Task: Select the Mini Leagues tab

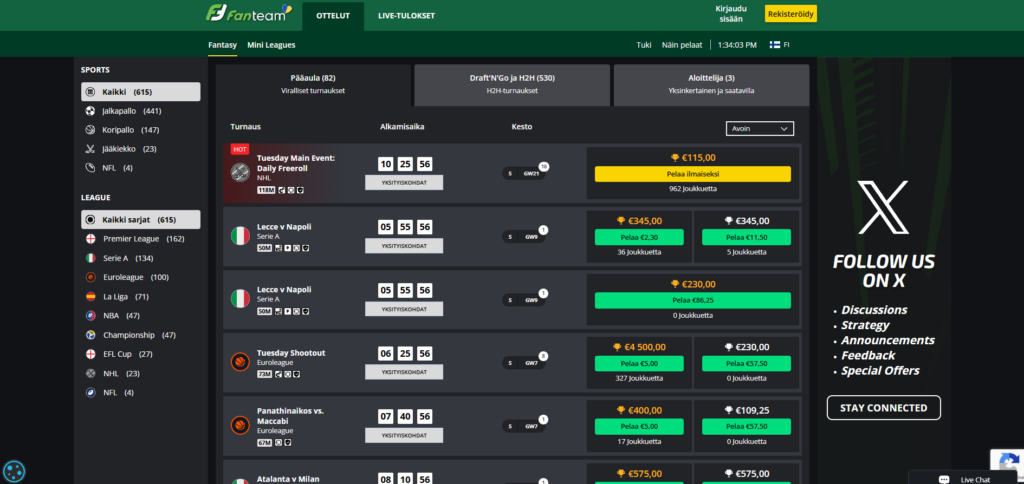Action: point(271,45)
